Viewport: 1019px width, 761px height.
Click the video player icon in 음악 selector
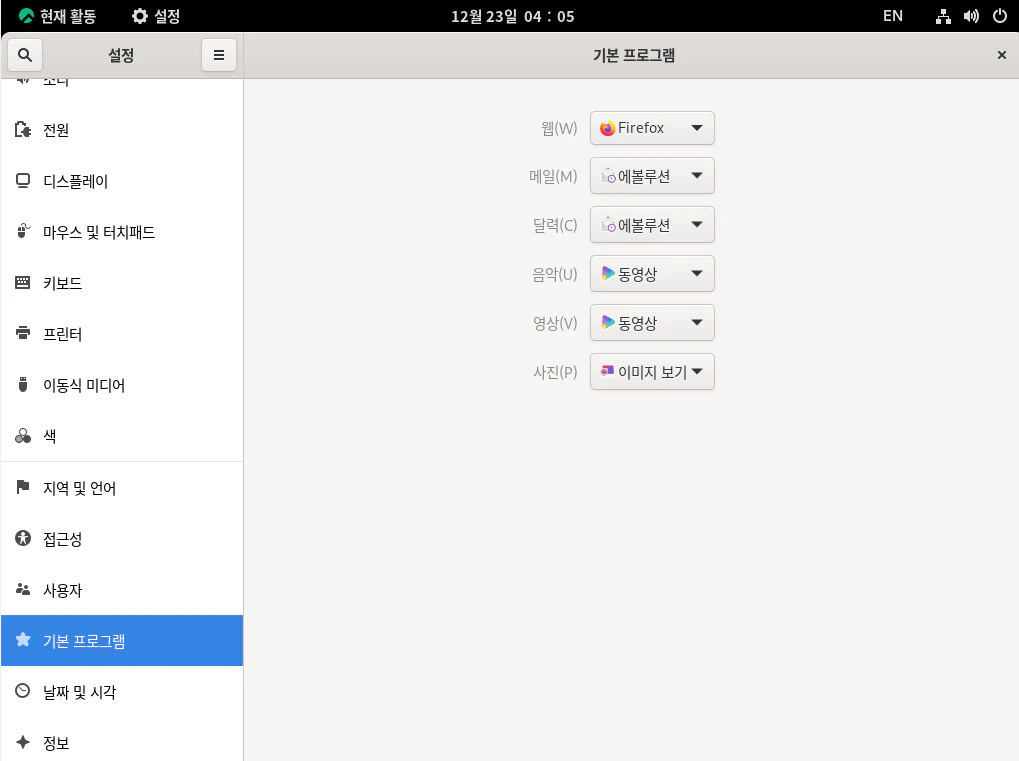point(608,274)
